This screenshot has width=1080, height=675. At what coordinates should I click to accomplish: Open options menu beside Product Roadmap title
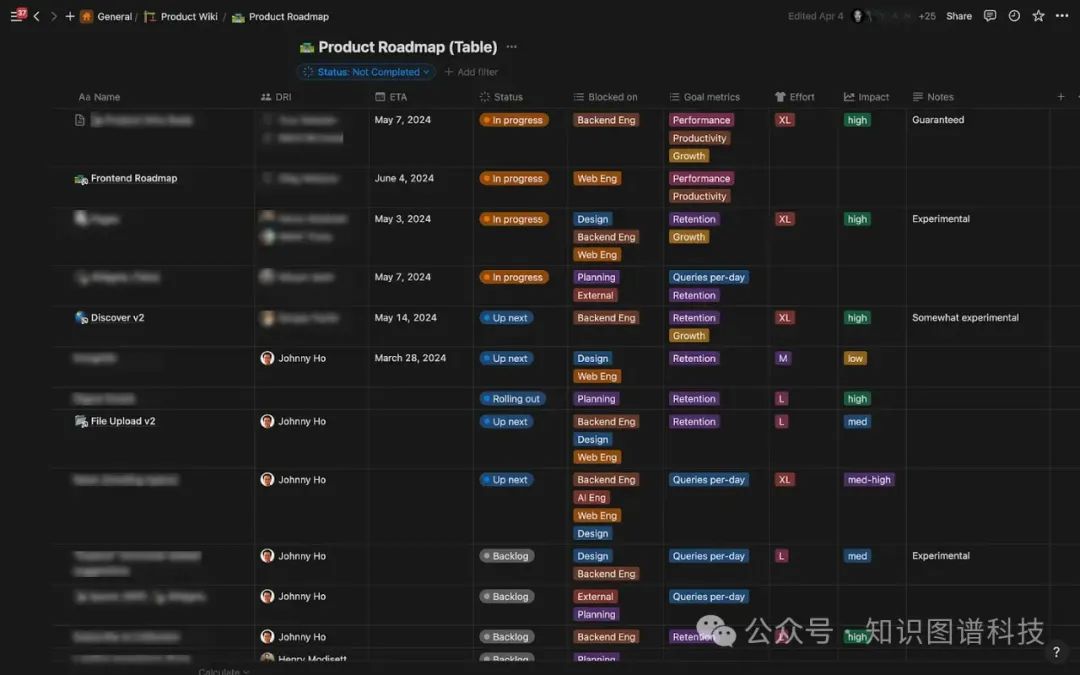point(512,47)
